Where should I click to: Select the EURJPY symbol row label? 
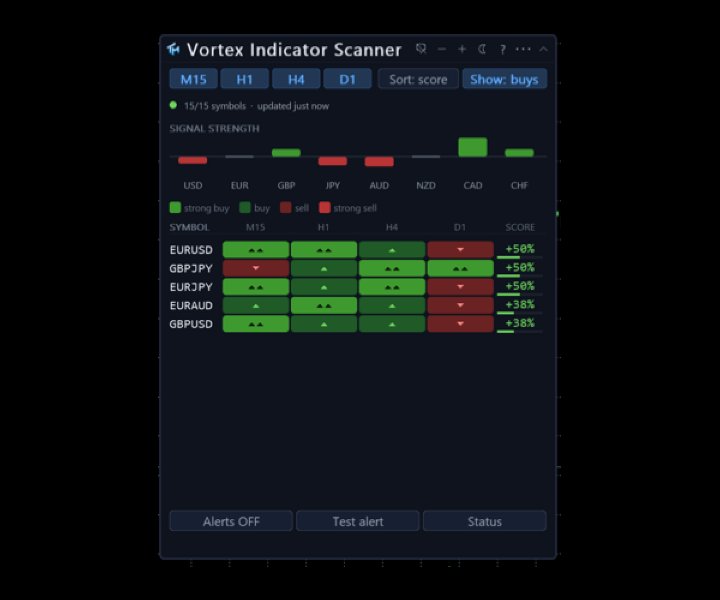tap(191, 287)
